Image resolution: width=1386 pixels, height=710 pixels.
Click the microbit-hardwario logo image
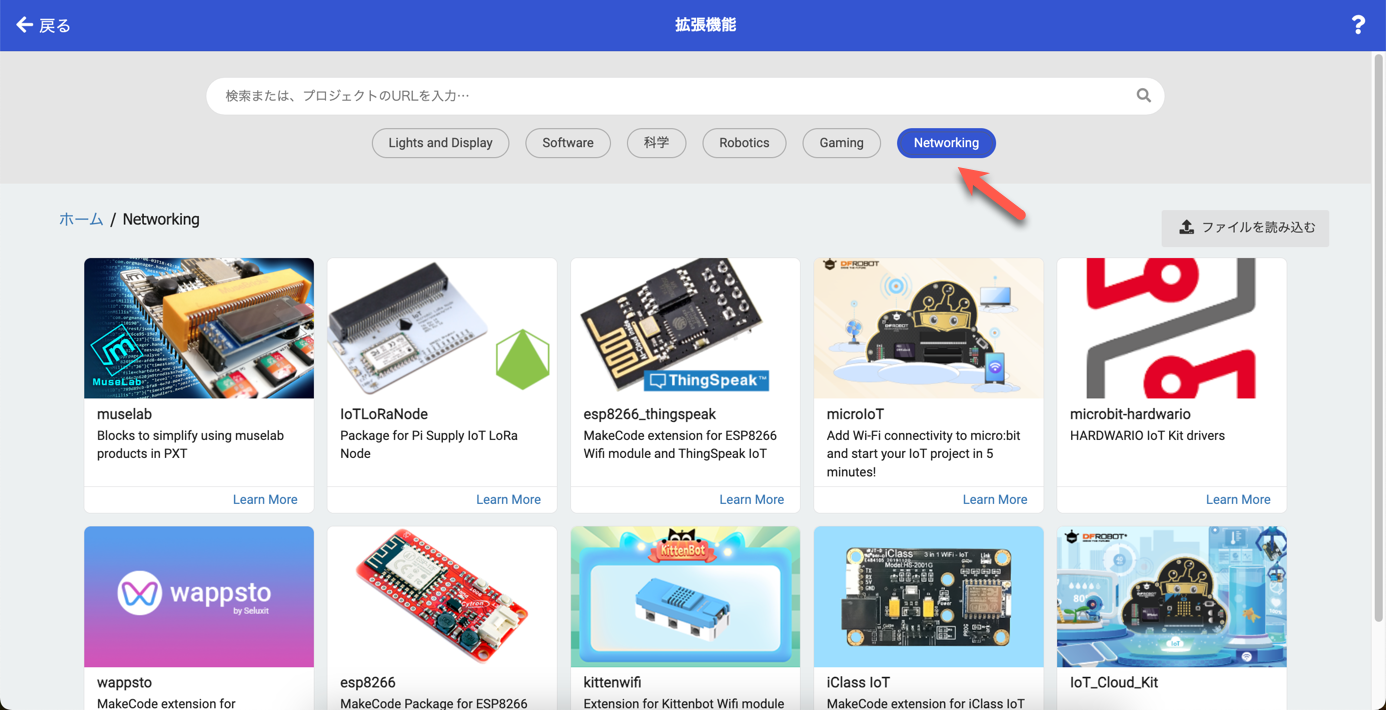coord(1171,328)
